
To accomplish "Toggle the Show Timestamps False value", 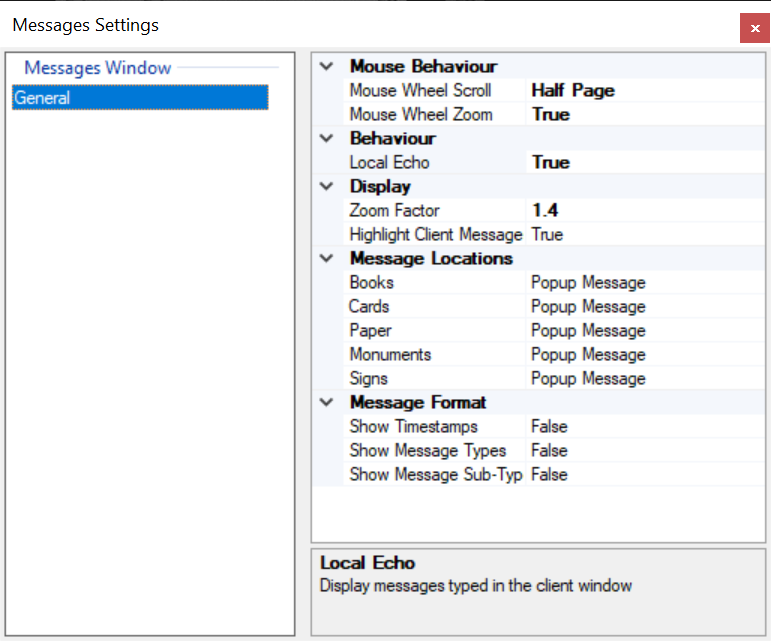I will [x=645, y=427].
